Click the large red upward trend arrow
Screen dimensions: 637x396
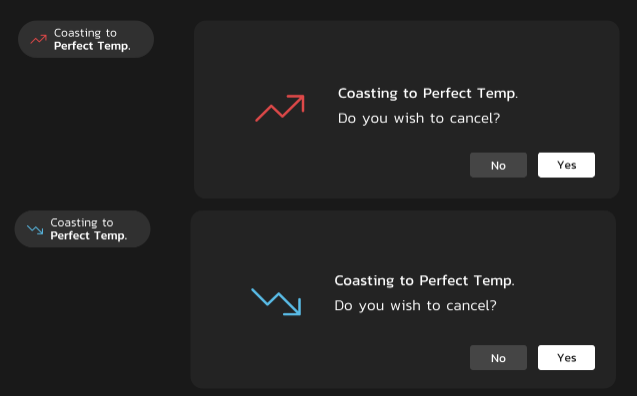click(x=280, y=108)
